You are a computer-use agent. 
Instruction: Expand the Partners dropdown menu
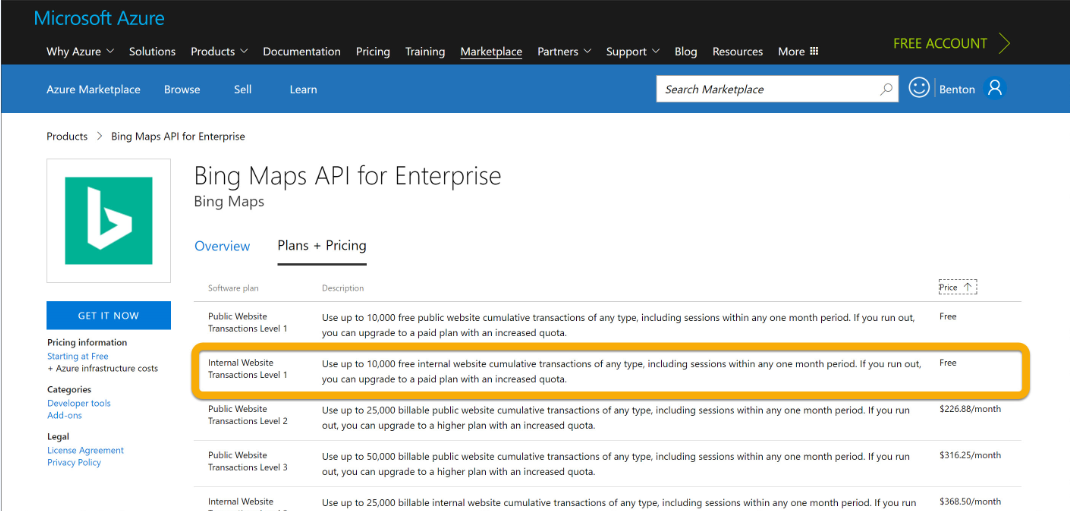[564, 52]
